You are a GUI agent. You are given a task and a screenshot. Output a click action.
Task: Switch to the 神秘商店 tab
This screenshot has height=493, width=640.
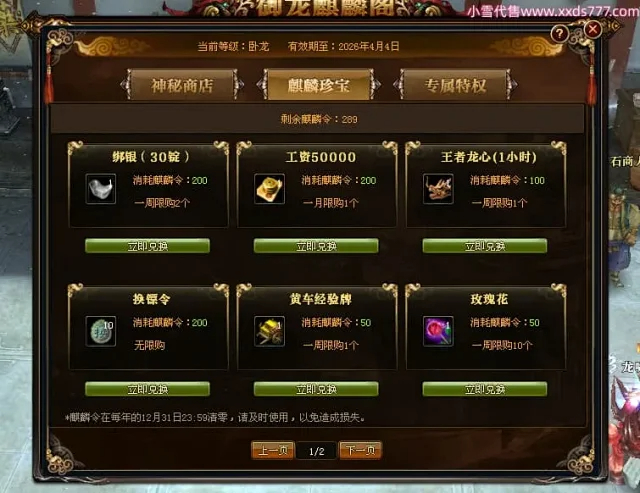coord(182,85)
